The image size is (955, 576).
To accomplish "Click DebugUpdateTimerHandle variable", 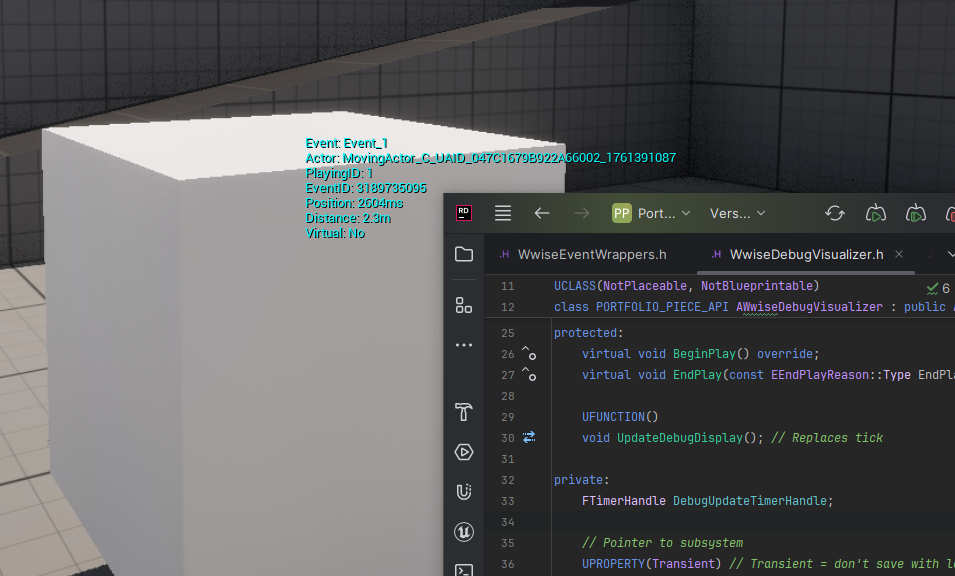I will [x=750, y=500].
